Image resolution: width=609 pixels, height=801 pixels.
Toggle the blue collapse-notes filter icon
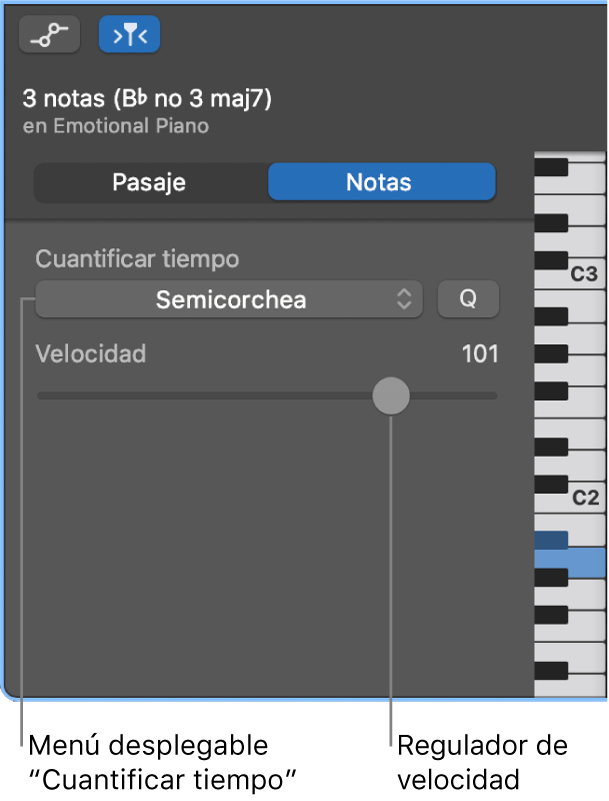[x=129, y=33]
